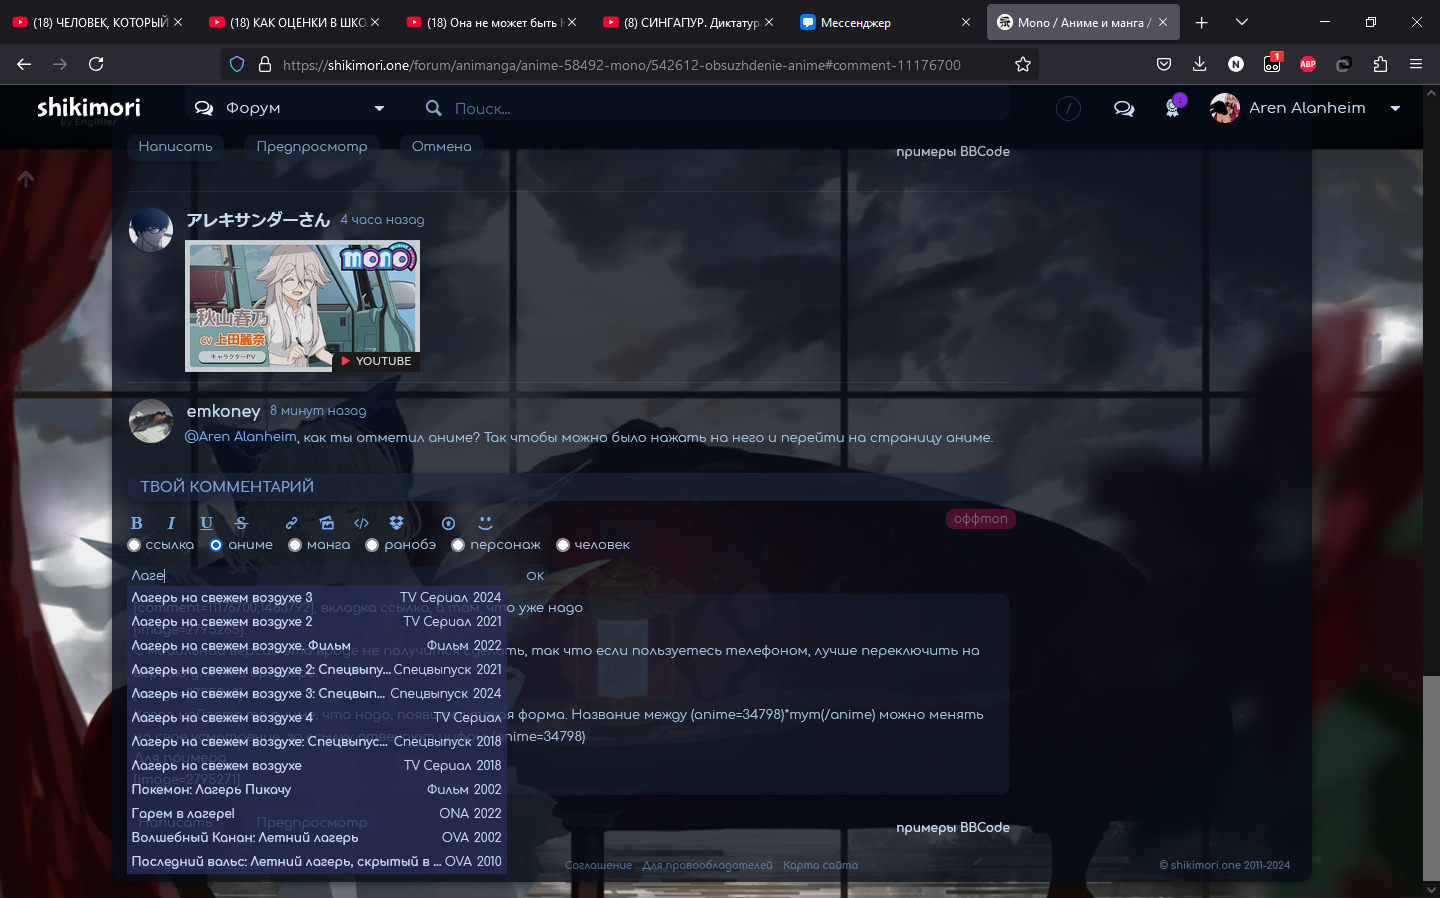
Task: Go back to previous page
Action: pyautogui.click(x=24, y=64)
